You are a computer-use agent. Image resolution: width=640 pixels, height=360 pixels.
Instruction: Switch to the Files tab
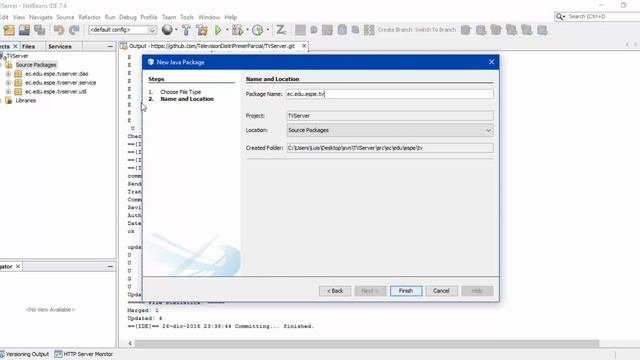click(x=29, y=47)
